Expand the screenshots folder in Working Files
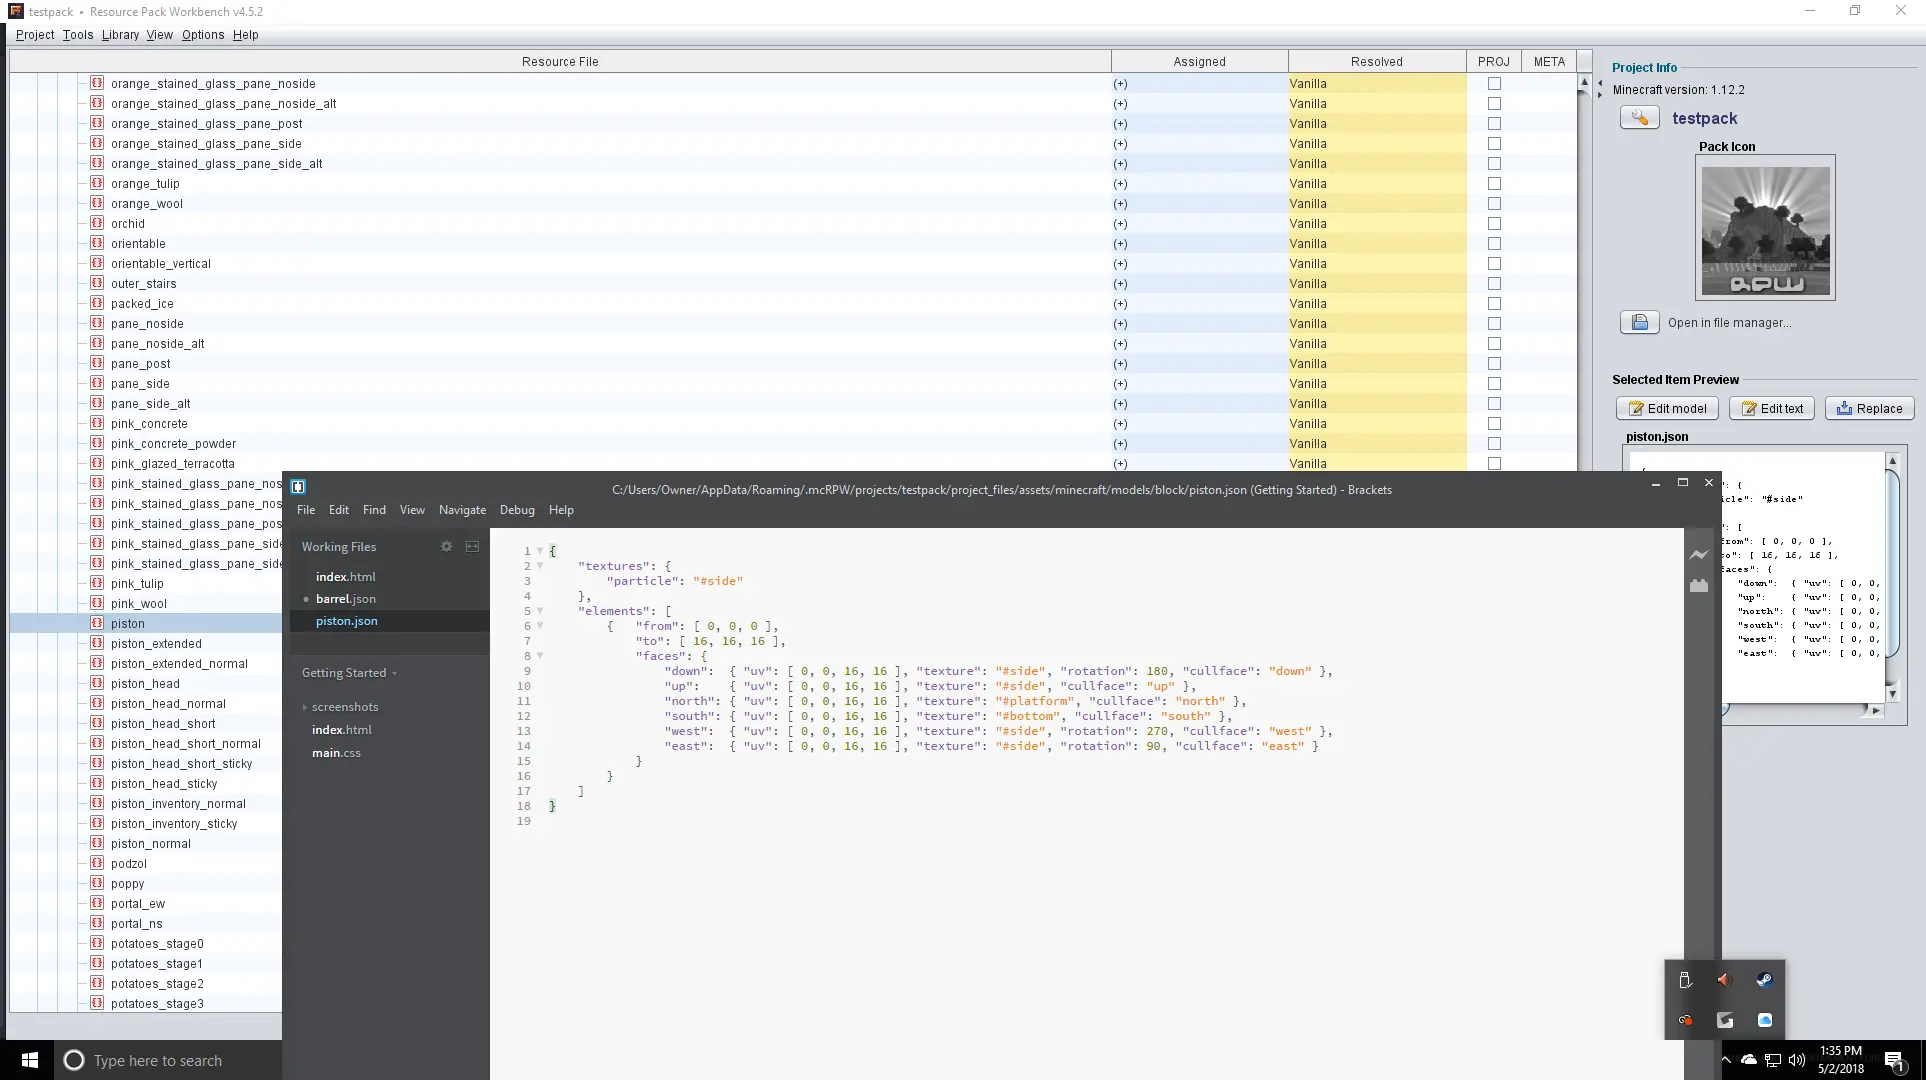This screenshot has height=1080, width=1926. (x=306, y=705)
